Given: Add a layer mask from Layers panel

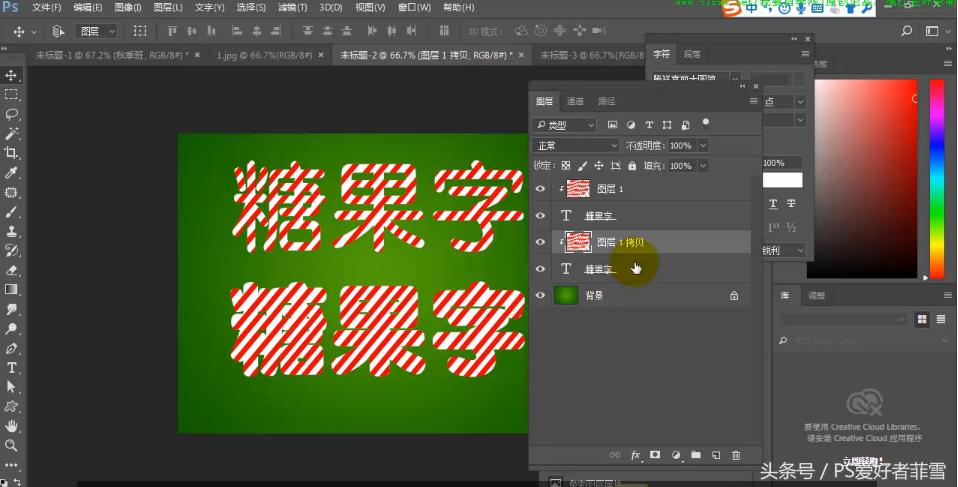Looking at the screenshot, I should (655, 455).
